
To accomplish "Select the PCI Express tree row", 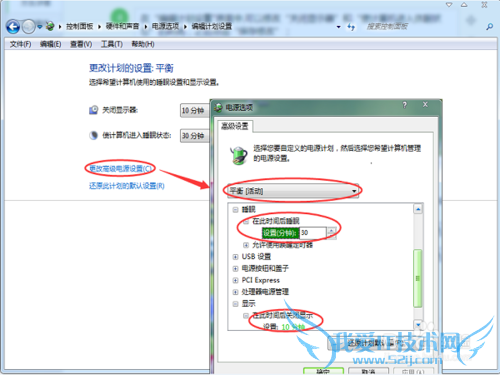I will pyautogui.click(x=261, y=280).
